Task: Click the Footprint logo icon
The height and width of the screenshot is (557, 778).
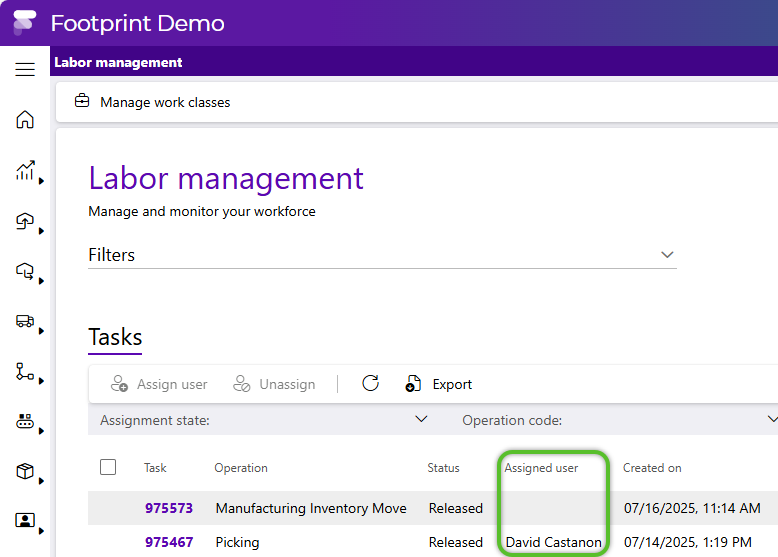Action: pyautogui.click(x=25, y=22)
